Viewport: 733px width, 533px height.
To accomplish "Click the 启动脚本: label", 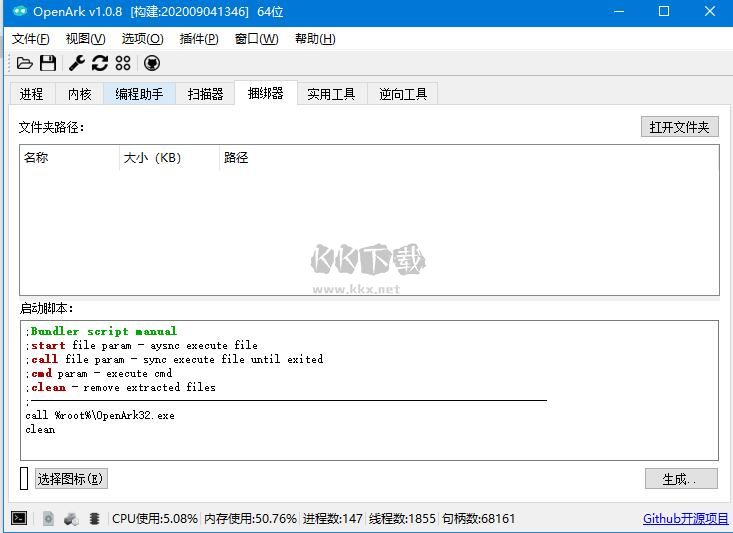I will [x=46, y=308].
